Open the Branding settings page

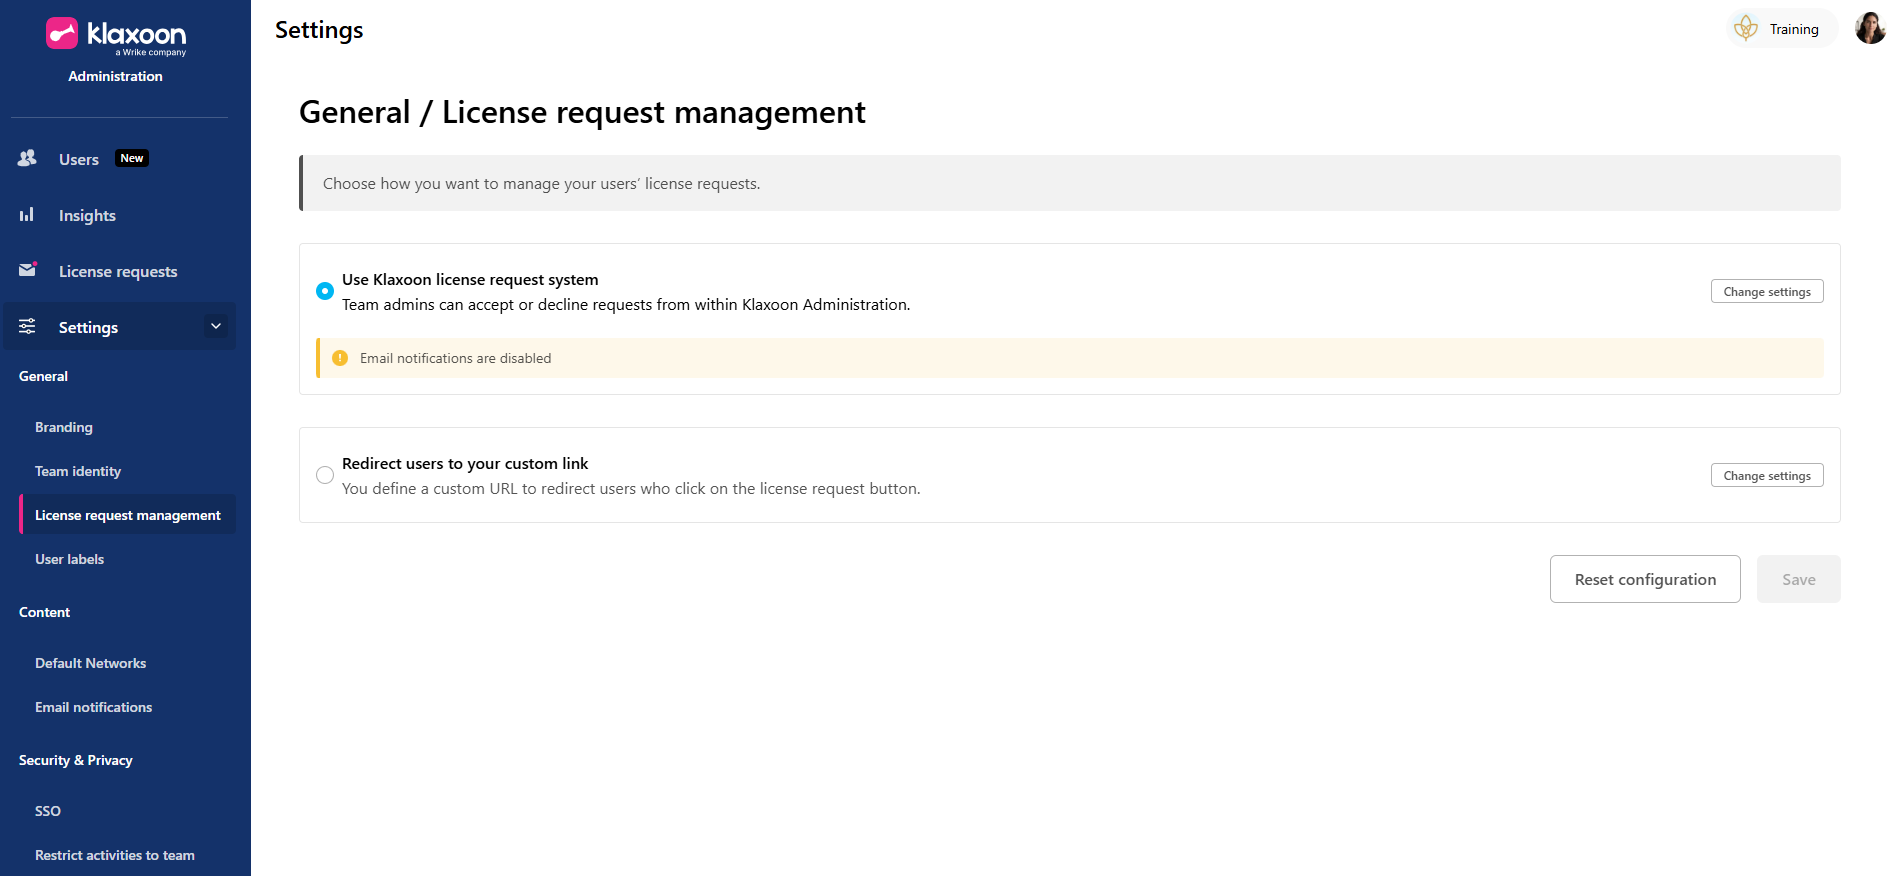coord(64,427)
